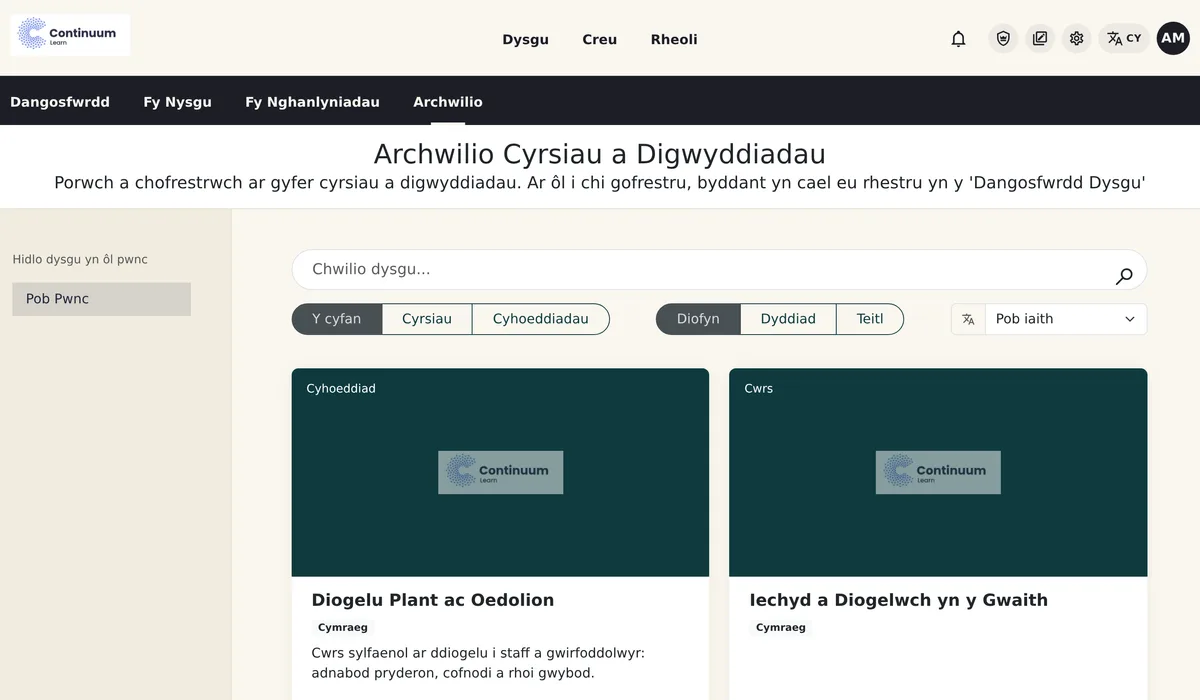Screen dimensions: 1200x700
Task: Expand the Pob iaith language dropdown
Action: click(x=1066, y=319)
